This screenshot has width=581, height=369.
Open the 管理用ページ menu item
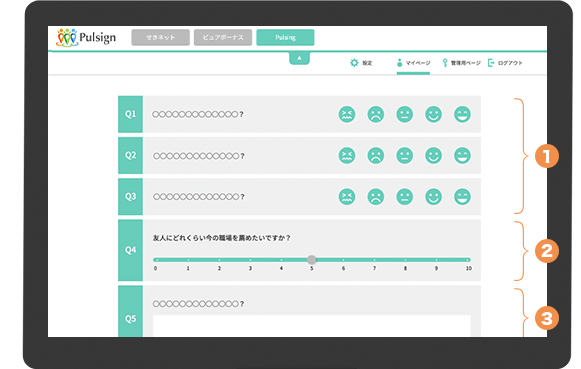(461, 63)
